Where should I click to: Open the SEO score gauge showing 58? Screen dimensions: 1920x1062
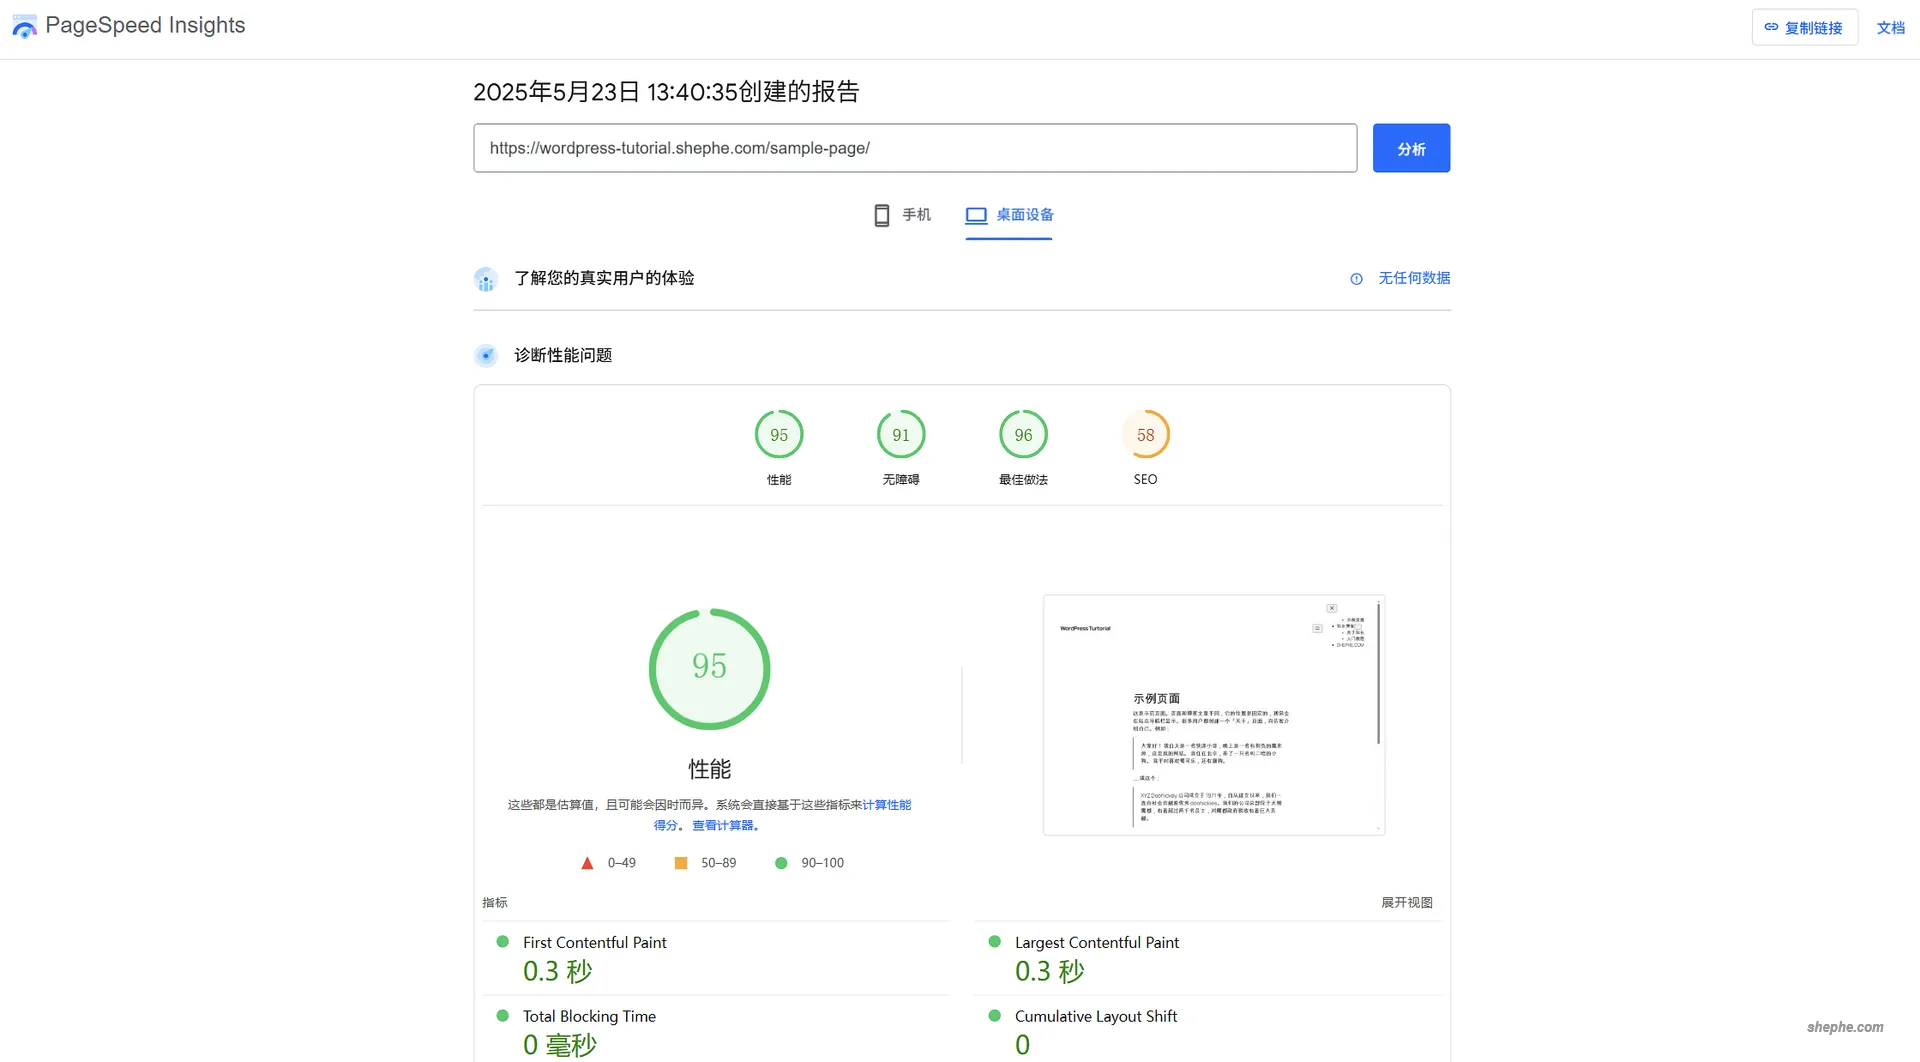[x=1145, y=434]
